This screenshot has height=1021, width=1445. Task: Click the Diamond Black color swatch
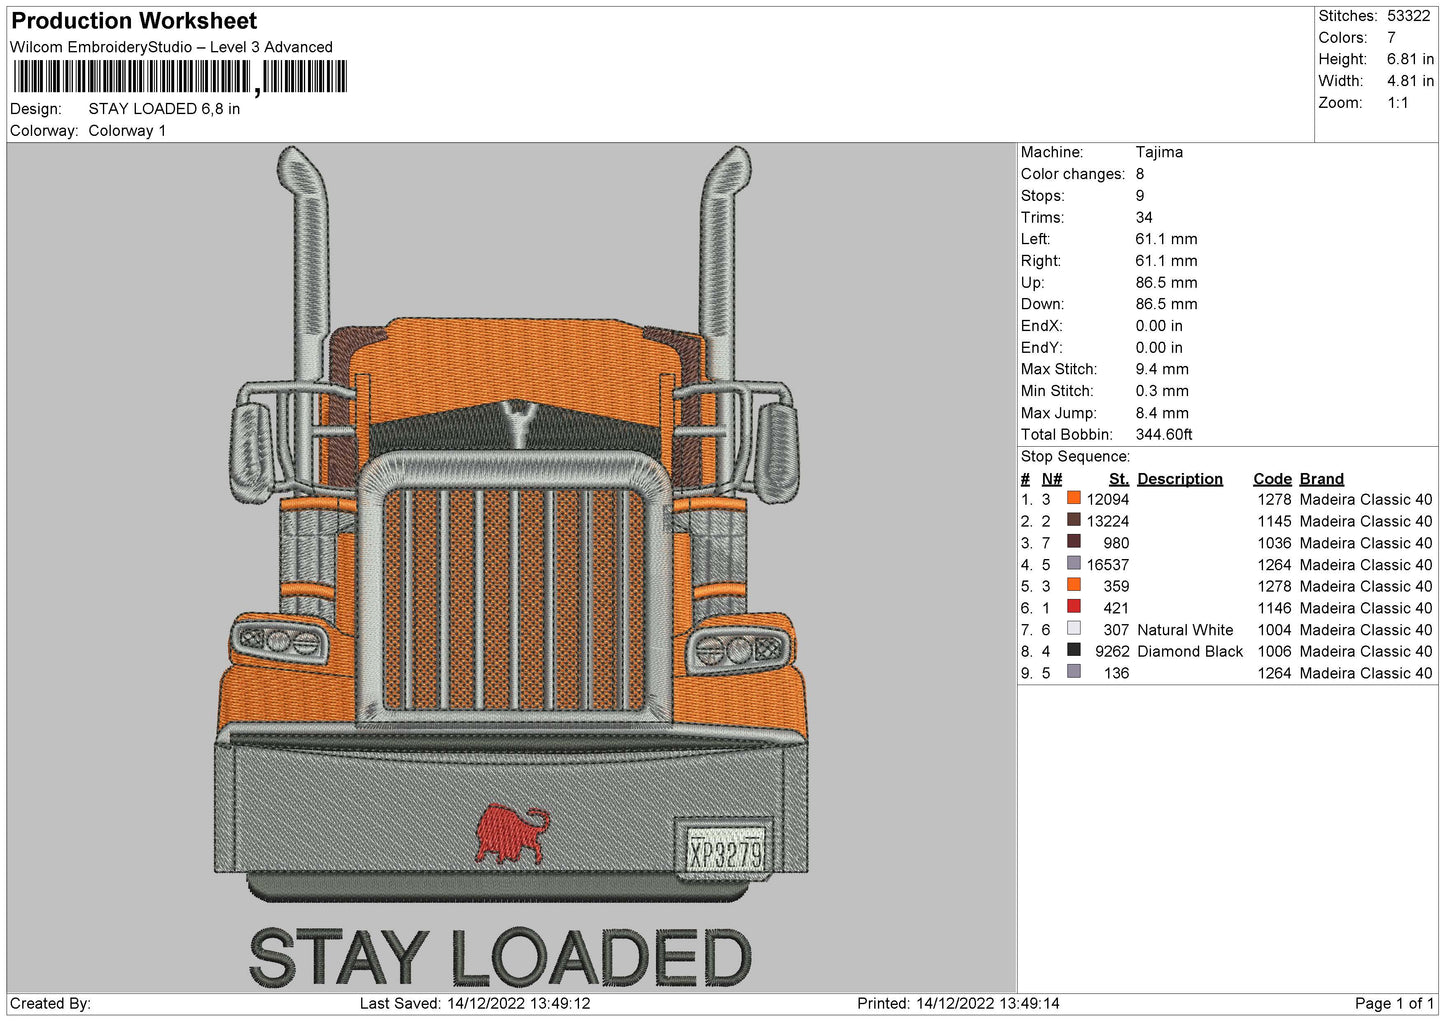pos(1073,650)
